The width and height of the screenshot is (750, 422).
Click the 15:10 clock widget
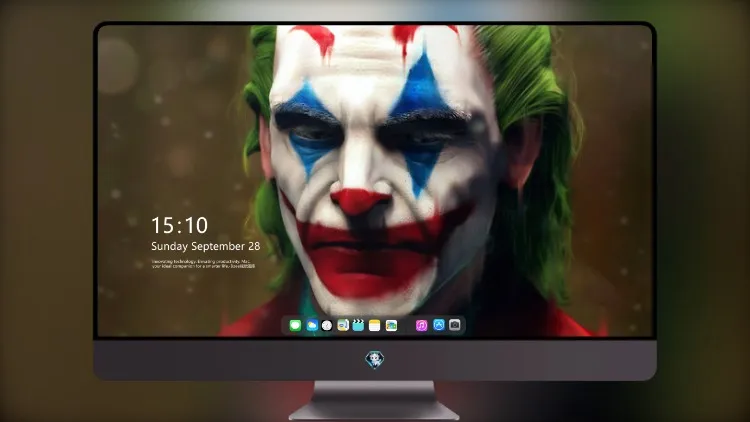[x=179, y=225]
